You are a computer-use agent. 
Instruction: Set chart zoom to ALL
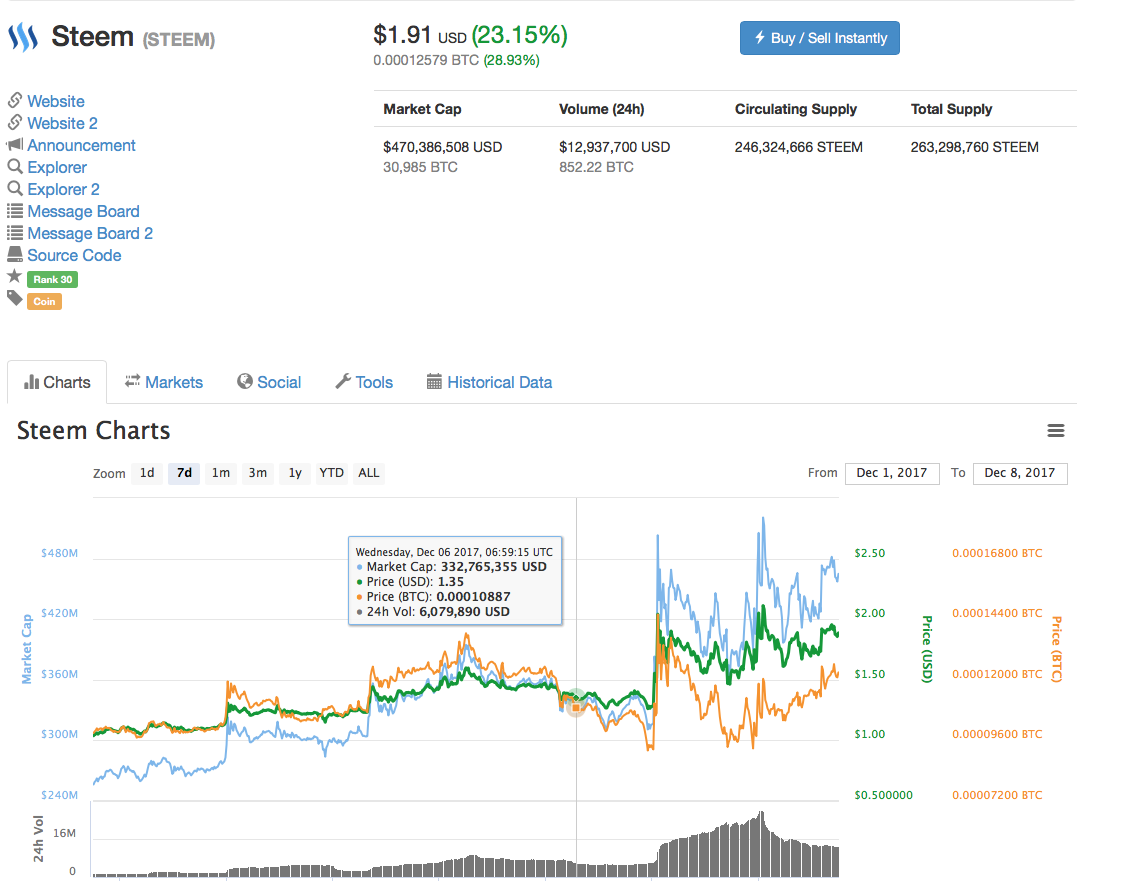click(x=369, y=473)
